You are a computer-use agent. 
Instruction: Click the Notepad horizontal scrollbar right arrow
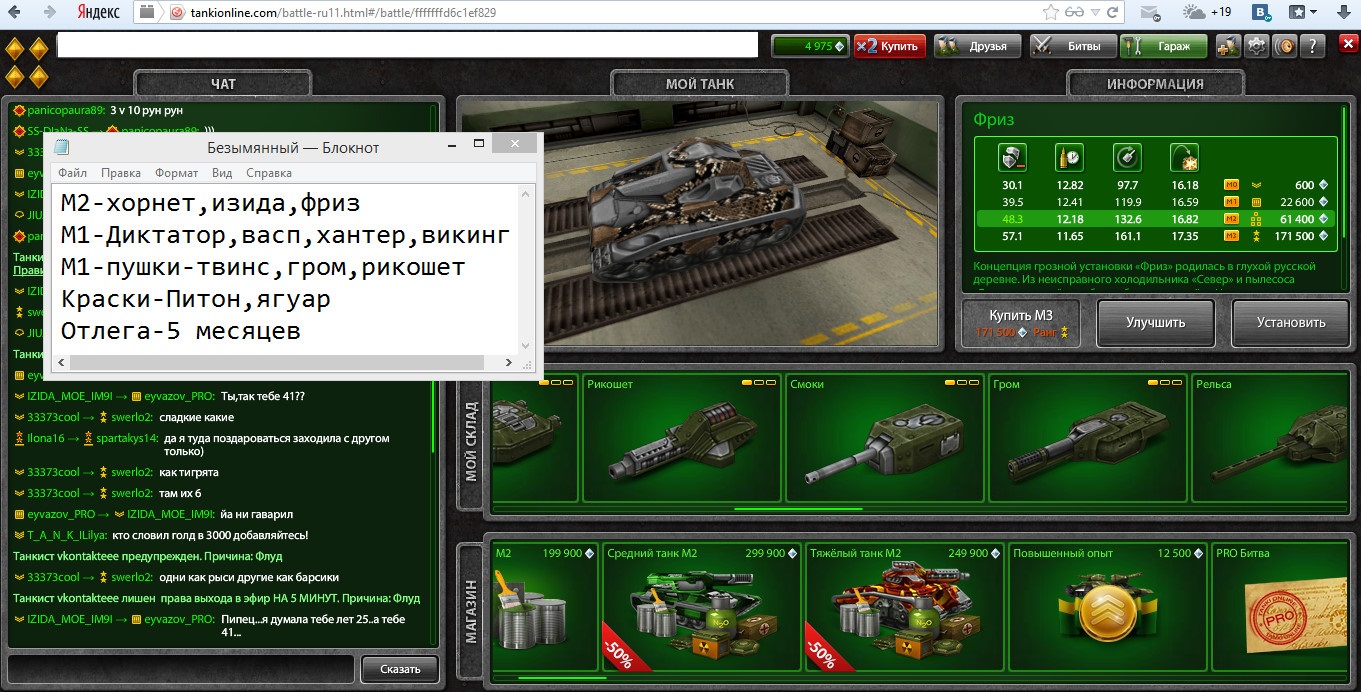pos(509,363)
